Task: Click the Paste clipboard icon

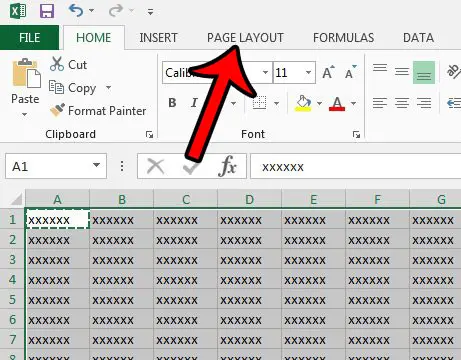Action: pos(26,73)
